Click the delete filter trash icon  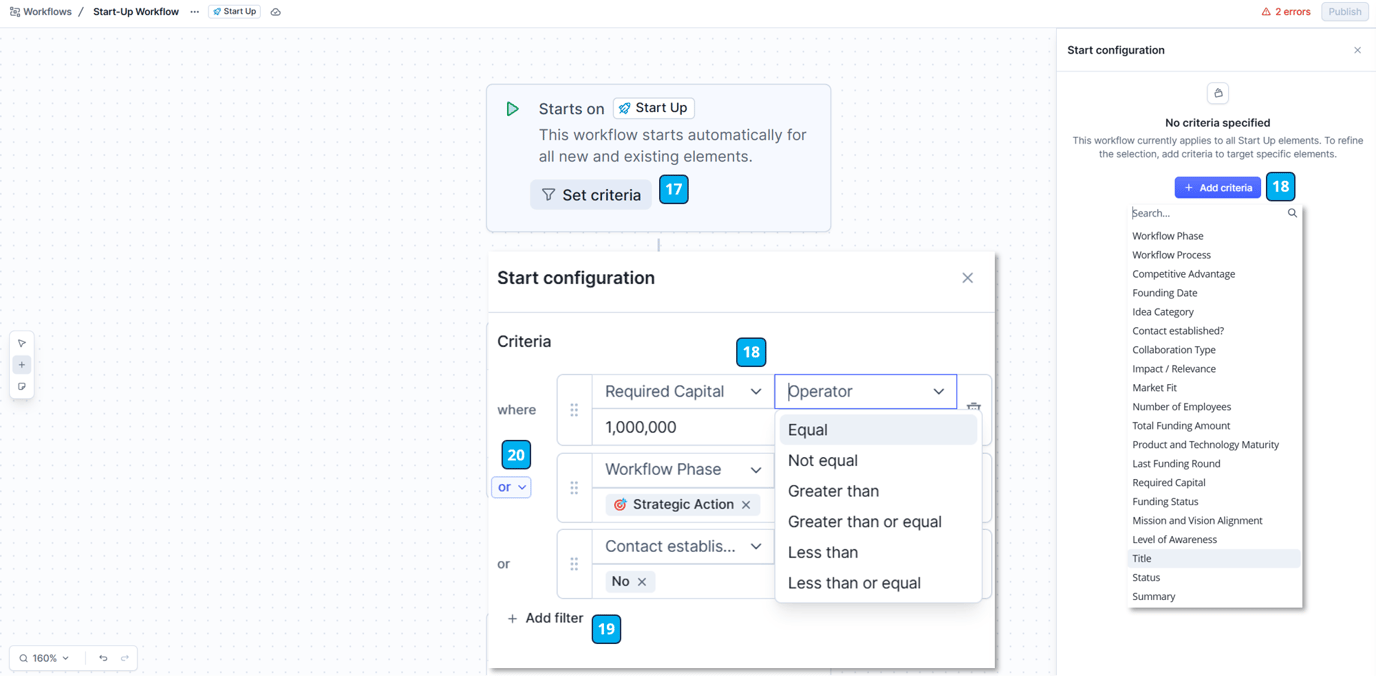pyautogui.click(x=974, y=407)
